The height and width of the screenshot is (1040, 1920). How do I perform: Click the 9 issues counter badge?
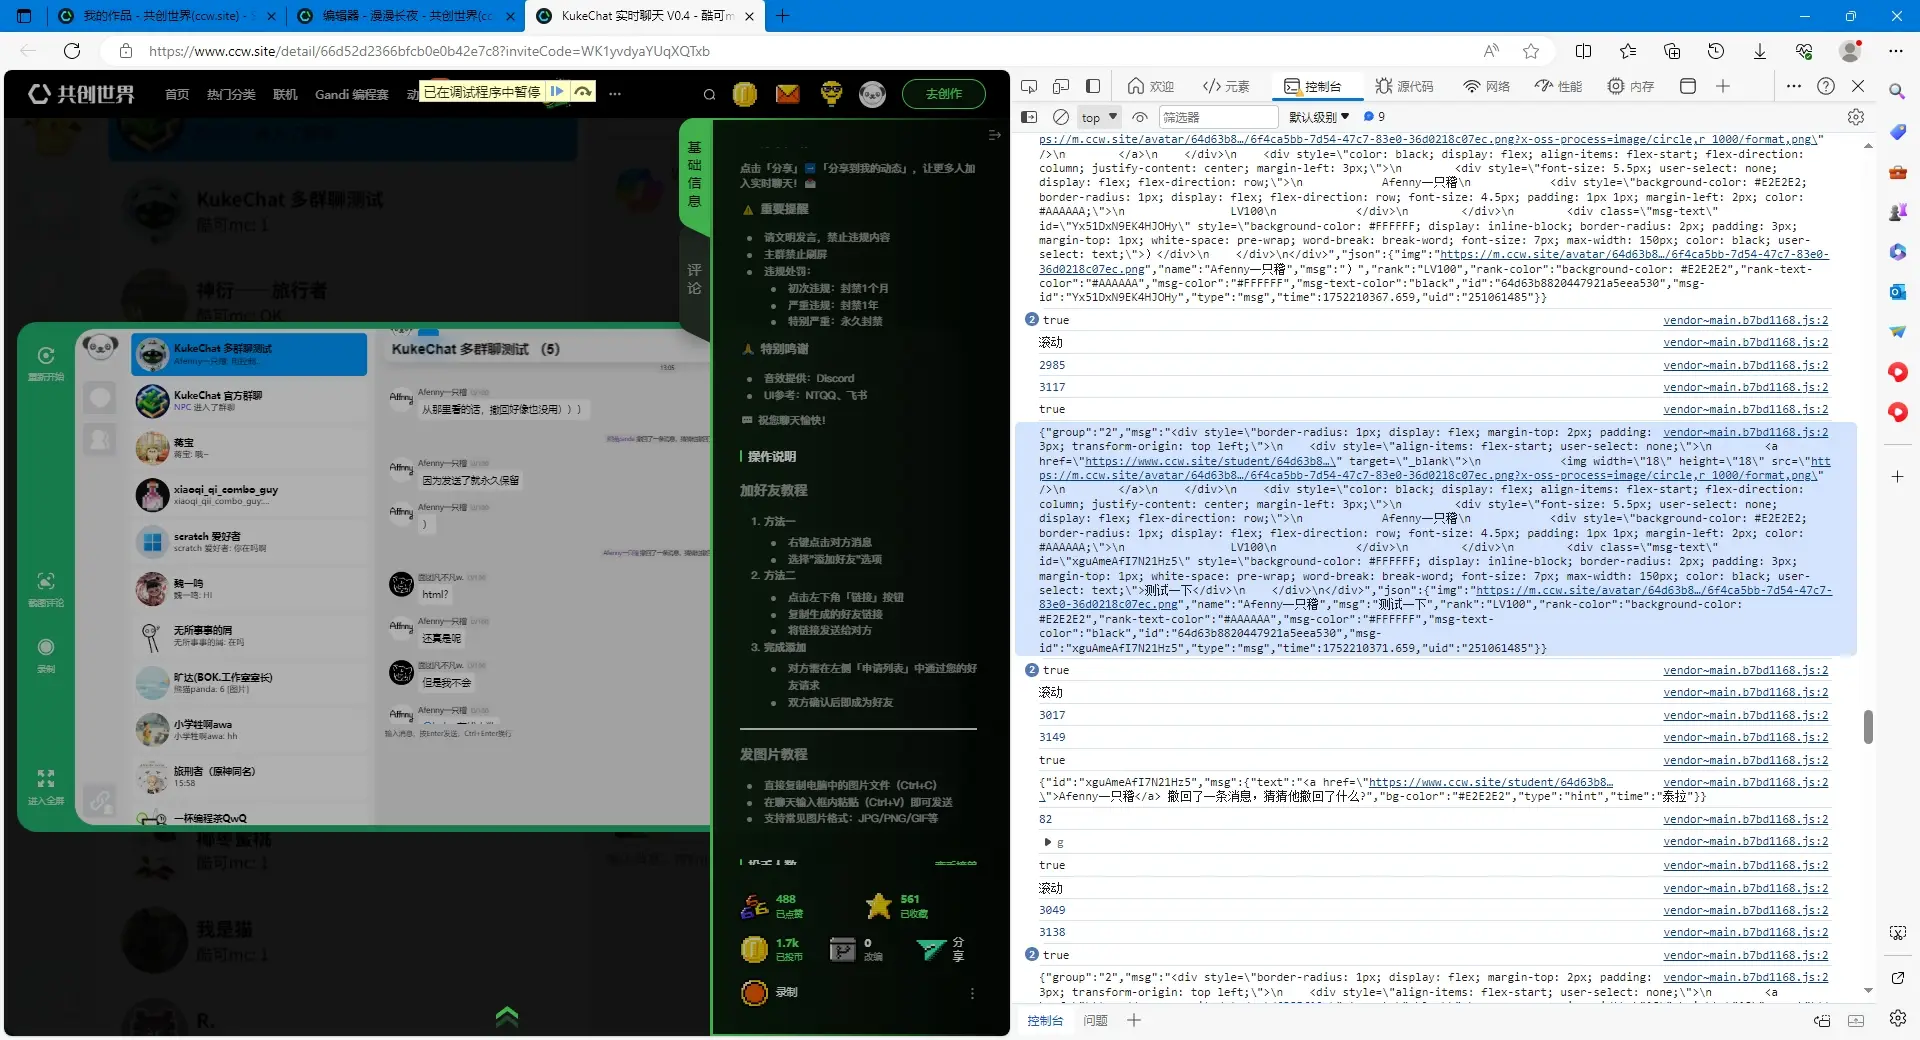tap(1374, 117)
